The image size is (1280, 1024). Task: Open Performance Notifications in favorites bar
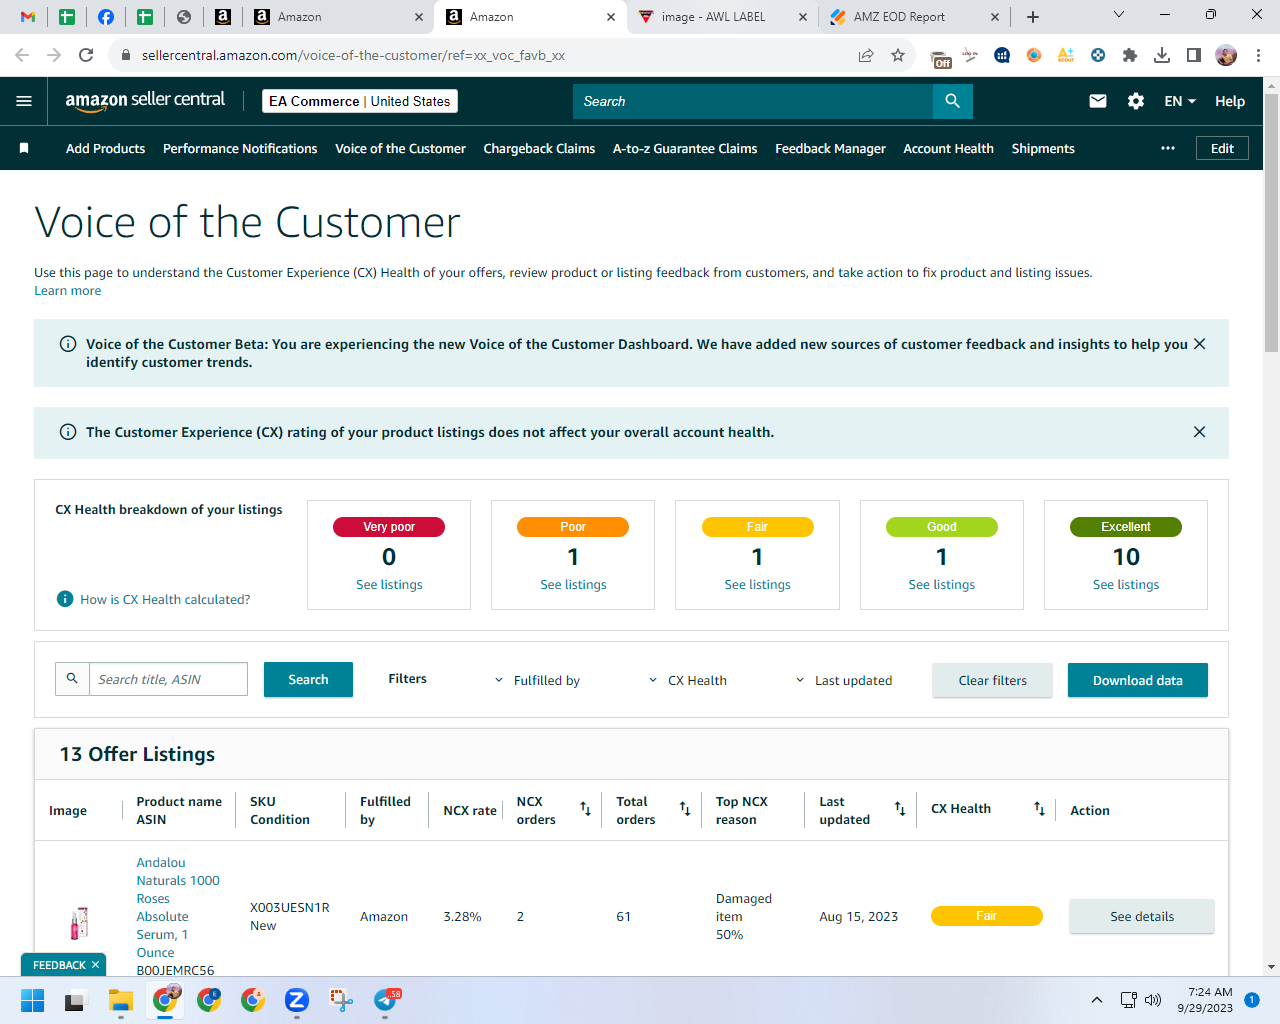240,148
